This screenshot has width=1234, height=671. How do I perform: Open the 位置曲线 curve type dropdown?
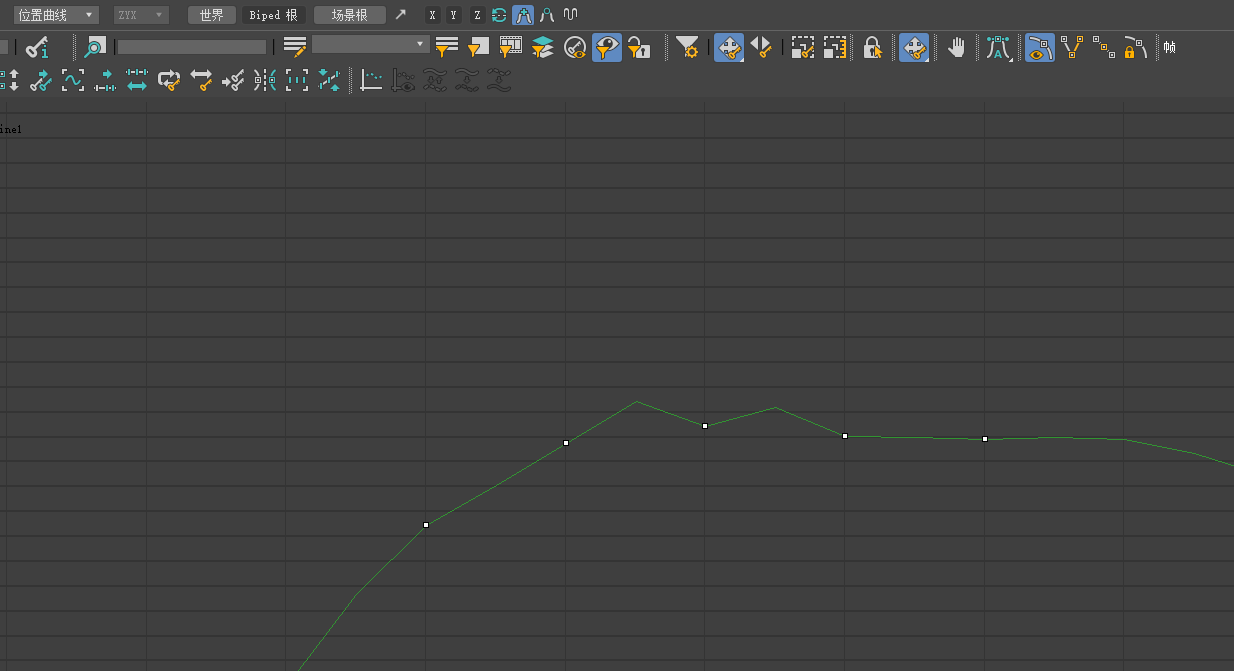[x=56, y=15]
